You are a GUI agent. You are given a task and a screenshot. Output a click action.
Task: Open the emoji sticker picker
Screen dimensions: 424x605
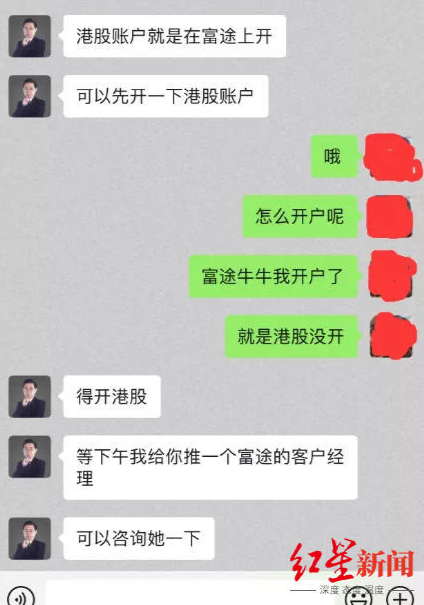click(359, 597)
